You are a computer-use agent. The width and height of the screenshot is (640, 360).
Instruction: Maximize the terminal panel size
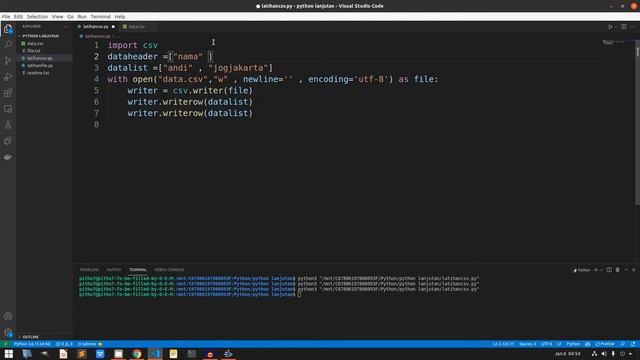click(x=626, y=270)
